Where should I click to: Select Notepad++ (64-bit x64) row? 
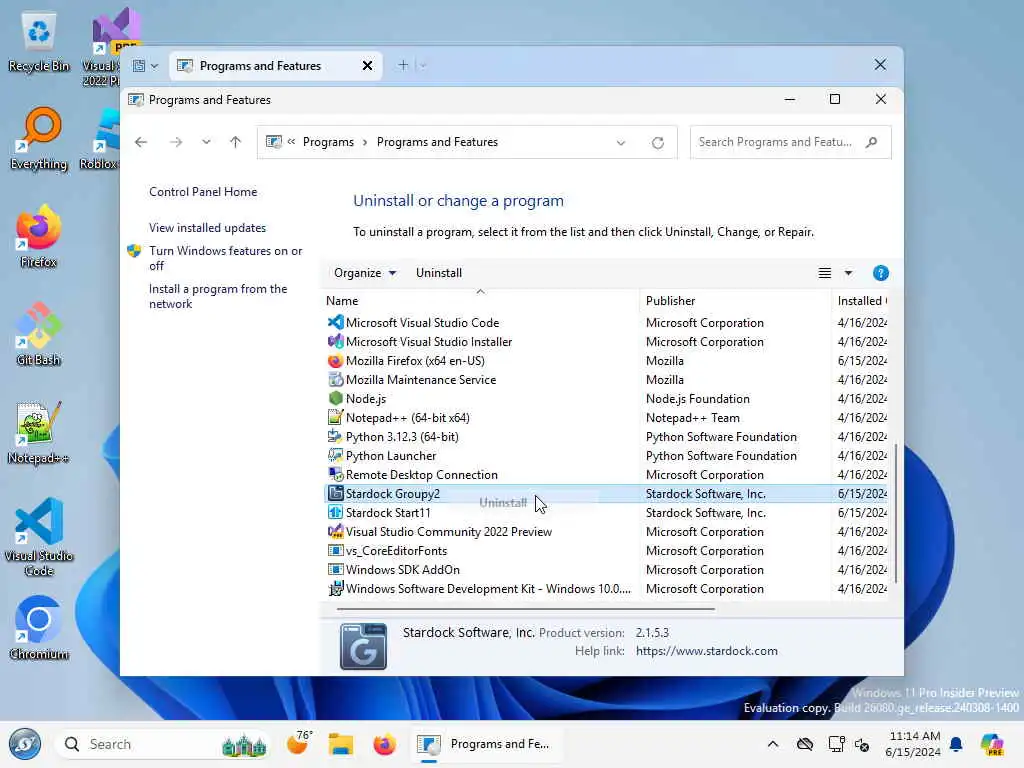coord(606,417)
